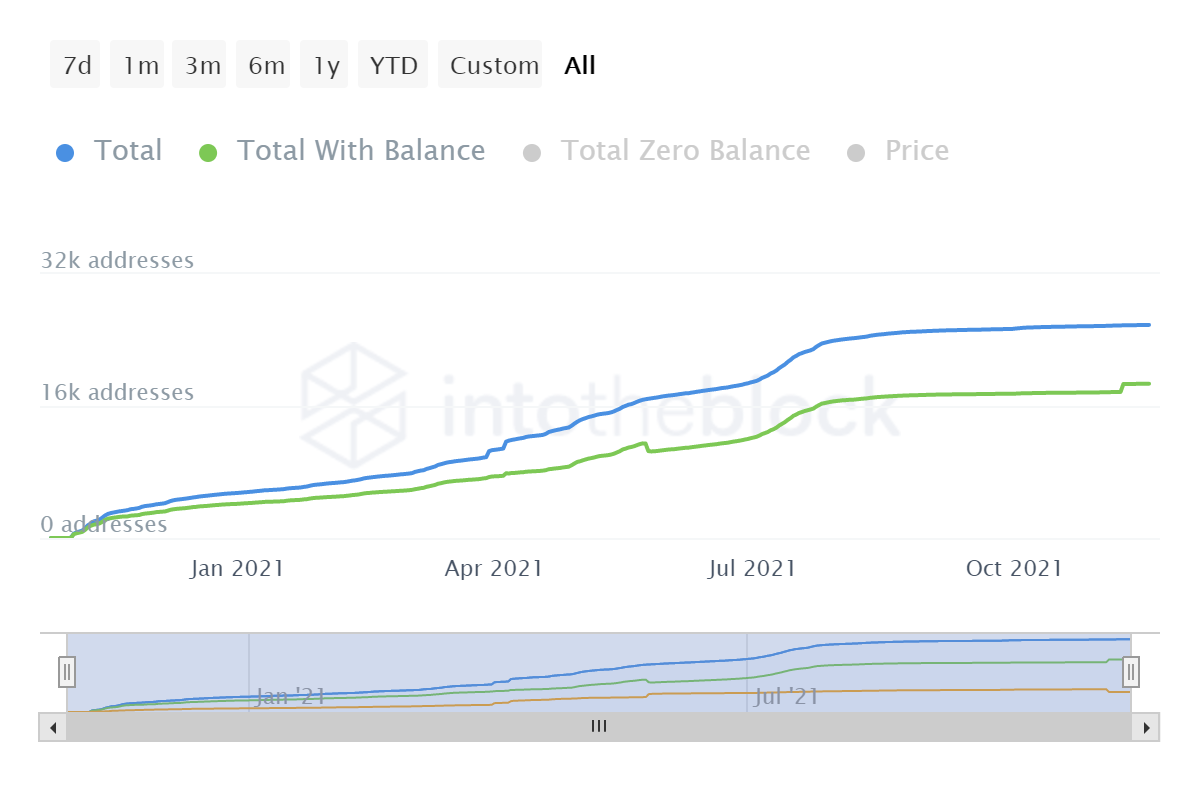The height and width of the screenshot is (800, 1200).
Task: Choose the 6m time range
Action: click(266, 66)
